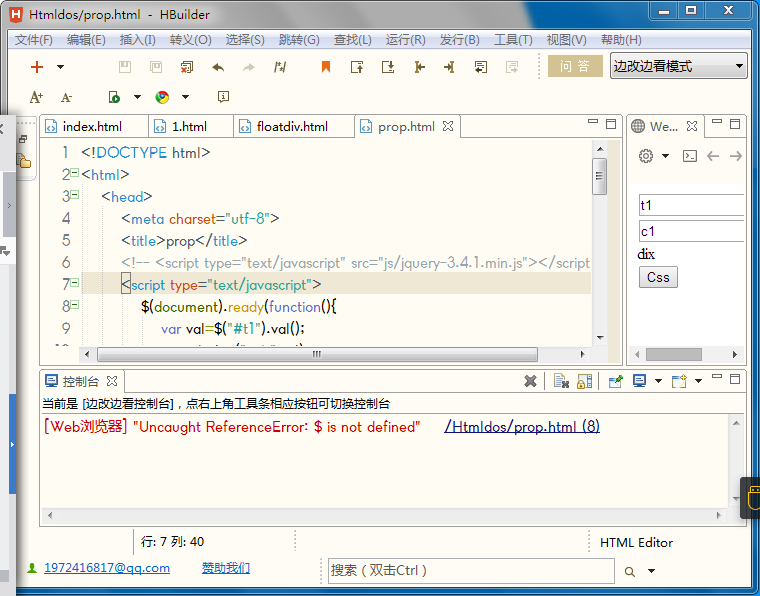
Task: Click the jump to line start icon
Action: click(419, 67)
